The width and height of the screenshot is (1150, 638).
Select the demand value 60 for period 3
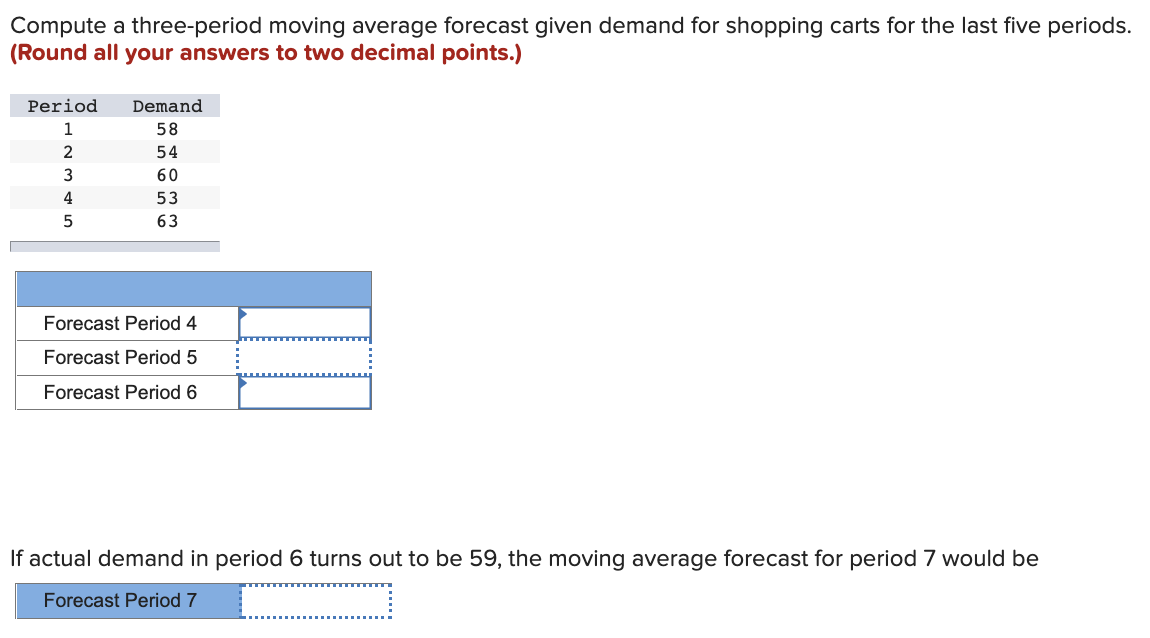point(166,174)
